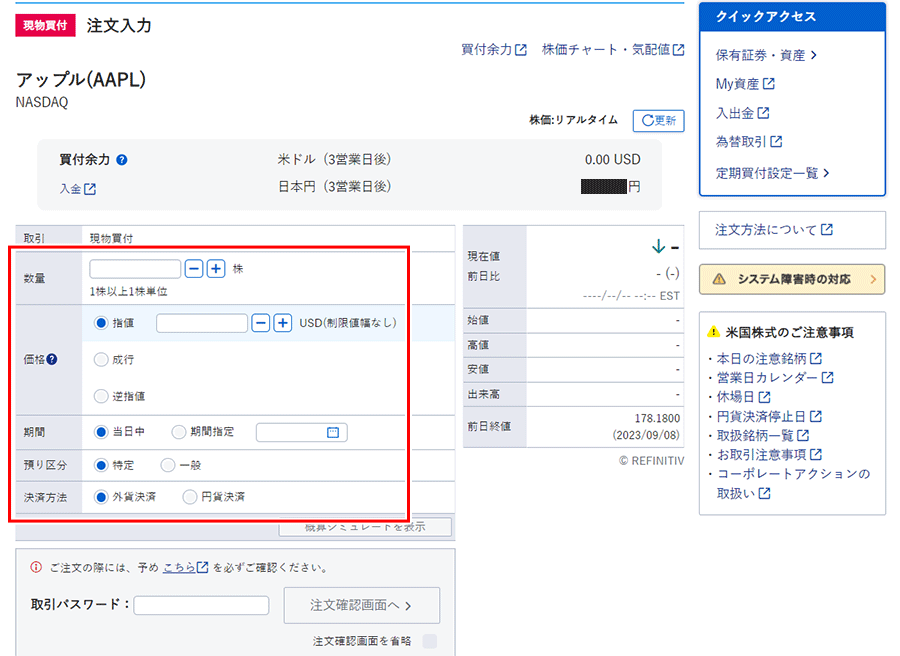The height and width of the screenshot is (656, 900).
Task: Open 本日の注意銘柄 link
Action: point(769,359)
